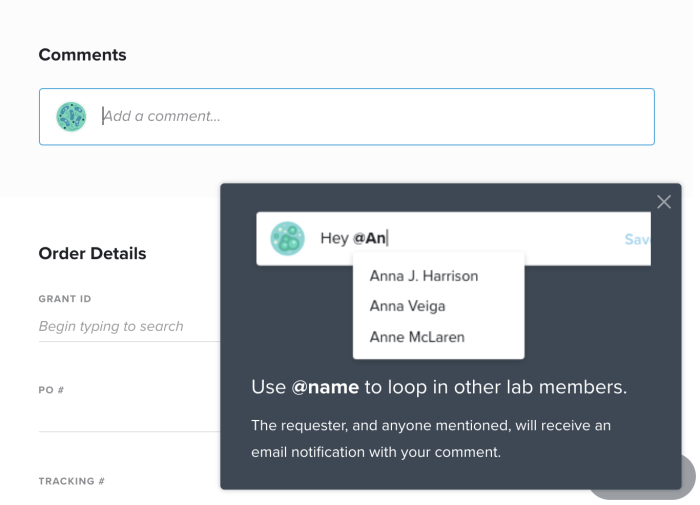This screenshot has width=700, height=505.
Task: Click the email notification description text
Action: (x=431, y=438)
